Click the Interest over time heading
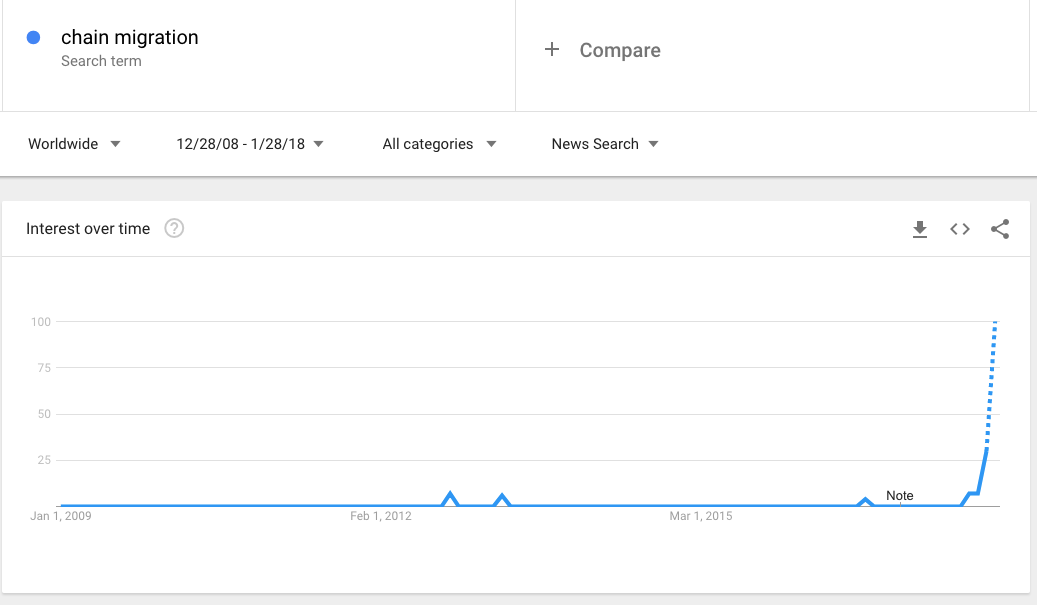 pos(88,229)
